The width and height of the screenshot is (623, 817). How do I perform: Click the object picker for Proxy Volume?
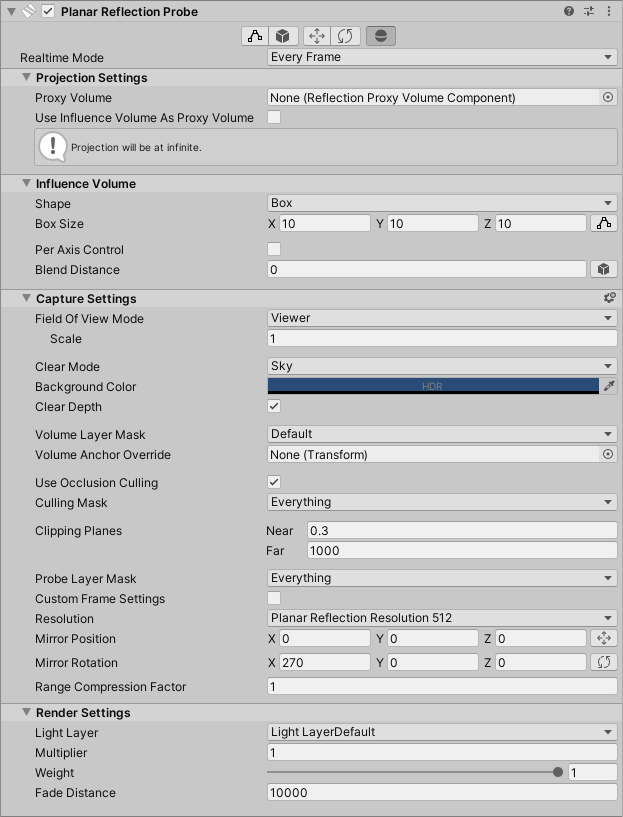pyautogui.click(x=607, y=98)
